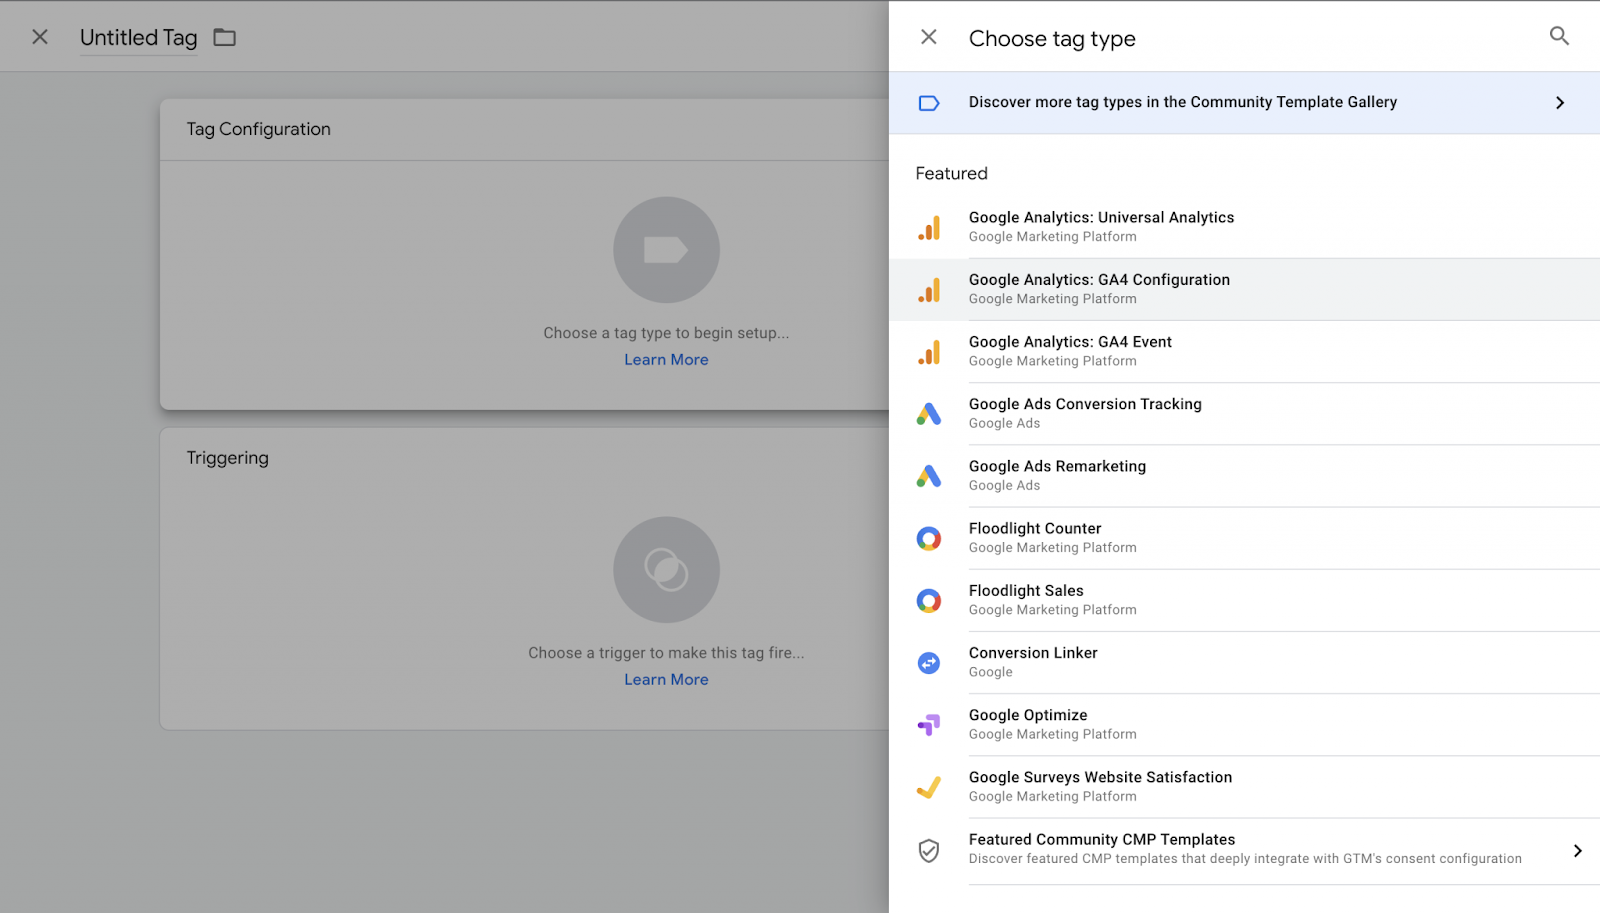The width and height of the screenshot is (1600, 913).
Task: Select Google Analytics: GA4 Configuration tag type
Action: coord(1244,290)
